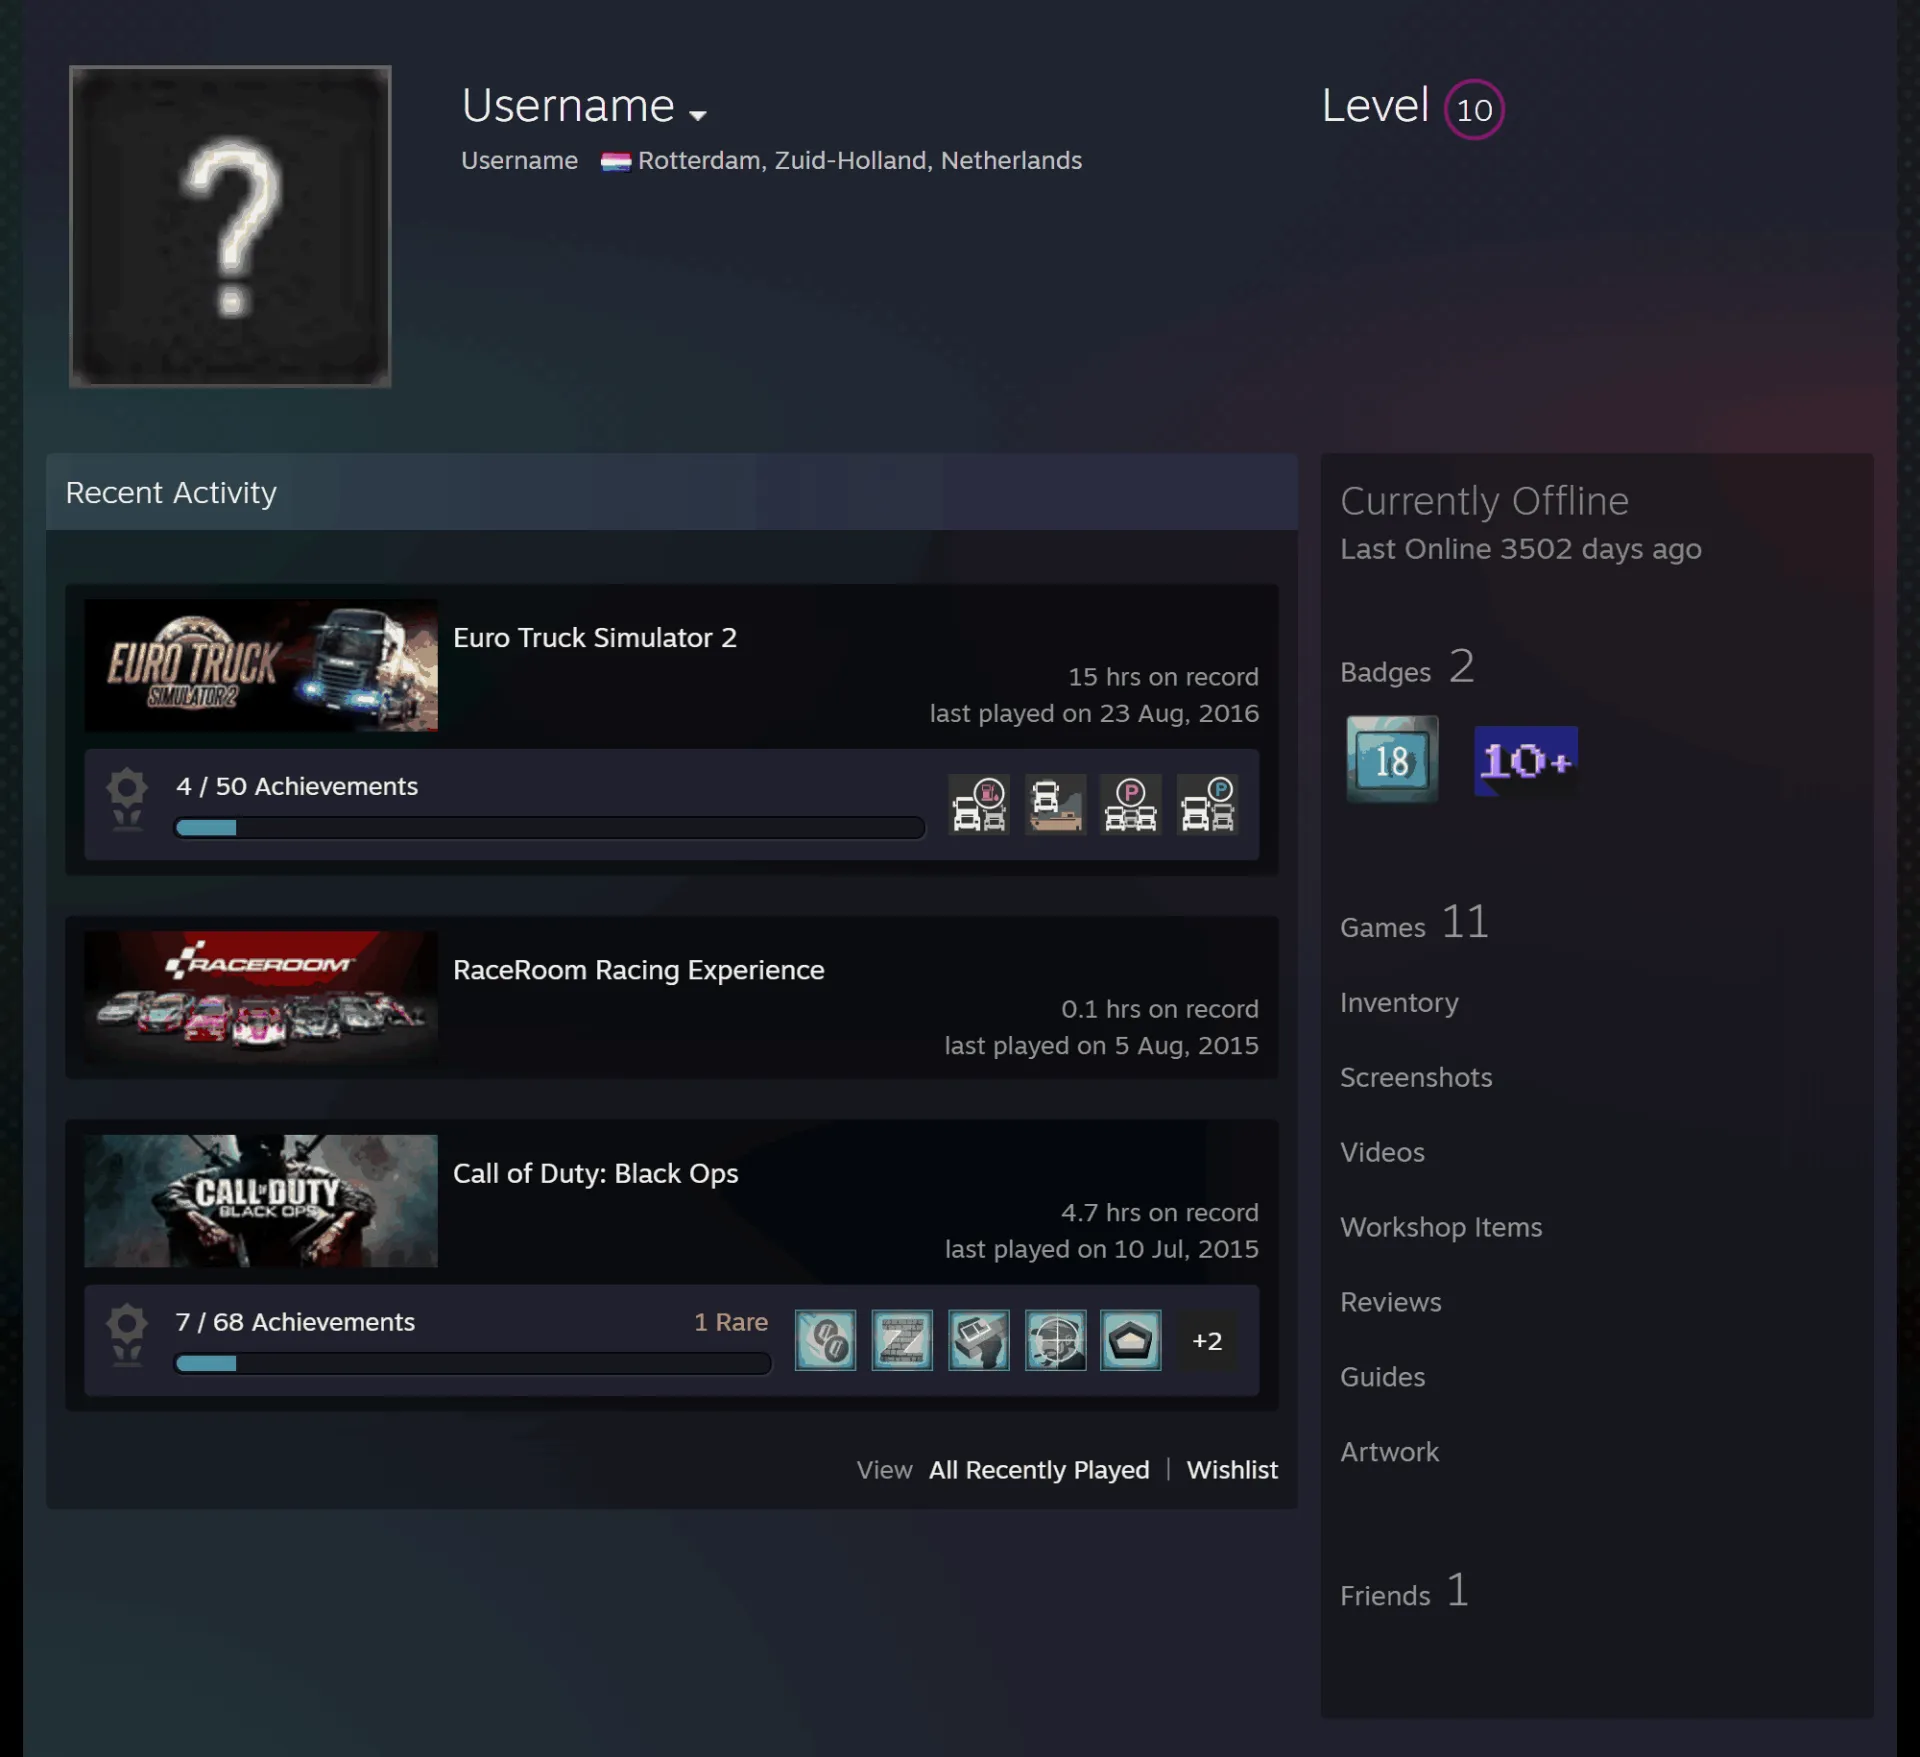Open the Reviews link
1920x1757 pixels.
coord(1391,1303)
